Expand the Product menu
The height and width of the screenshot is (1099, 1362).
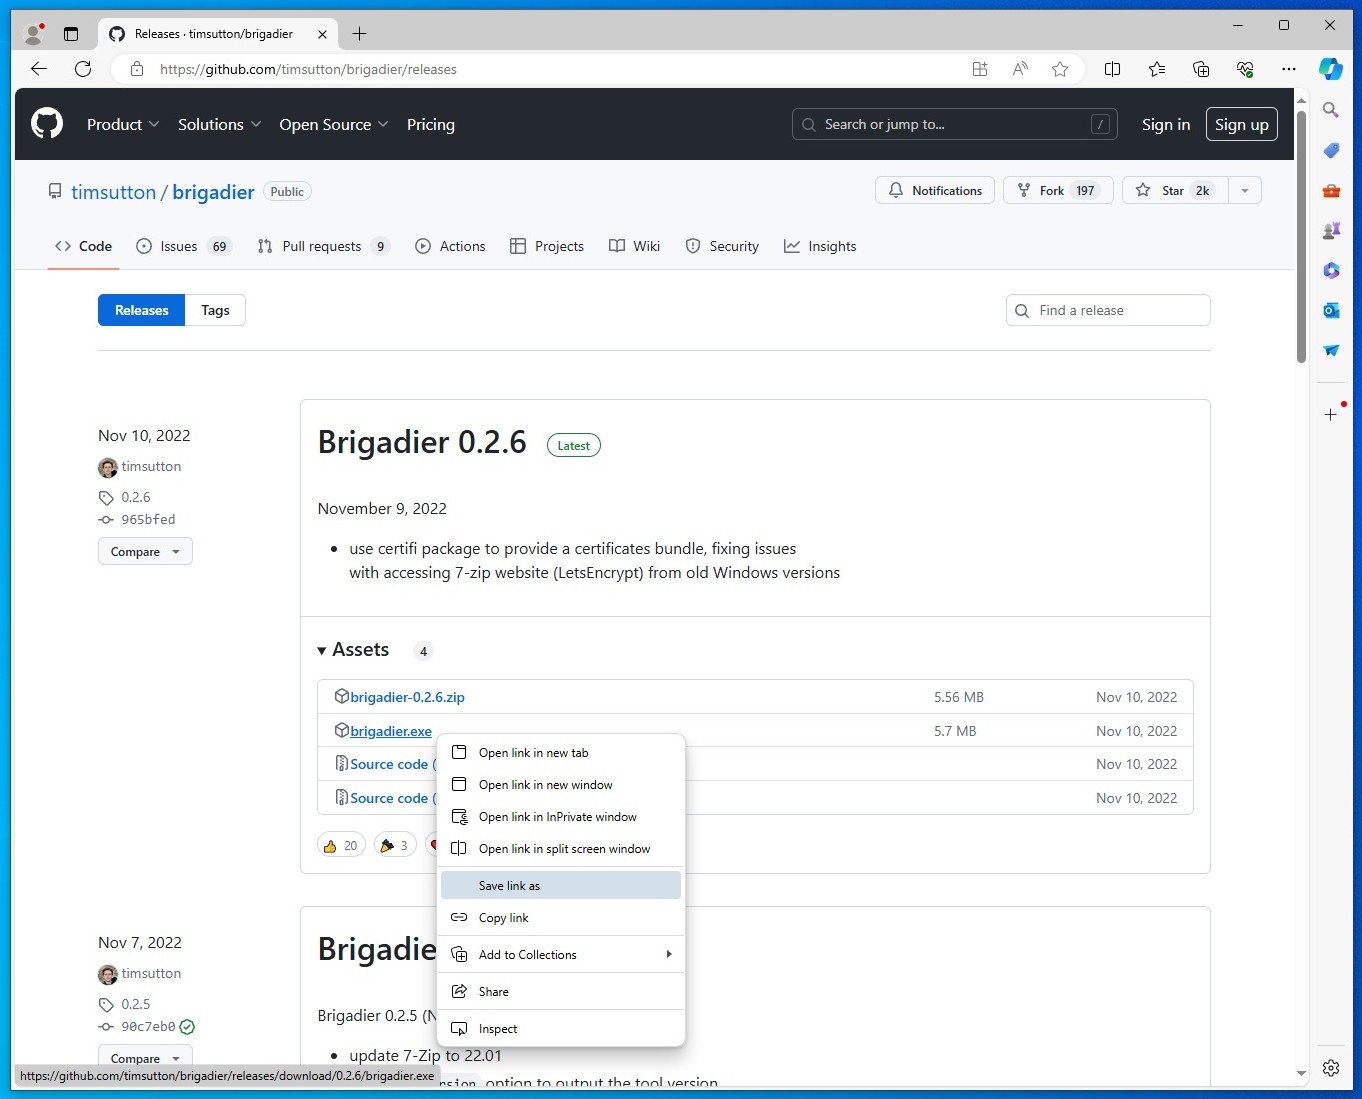123,124
